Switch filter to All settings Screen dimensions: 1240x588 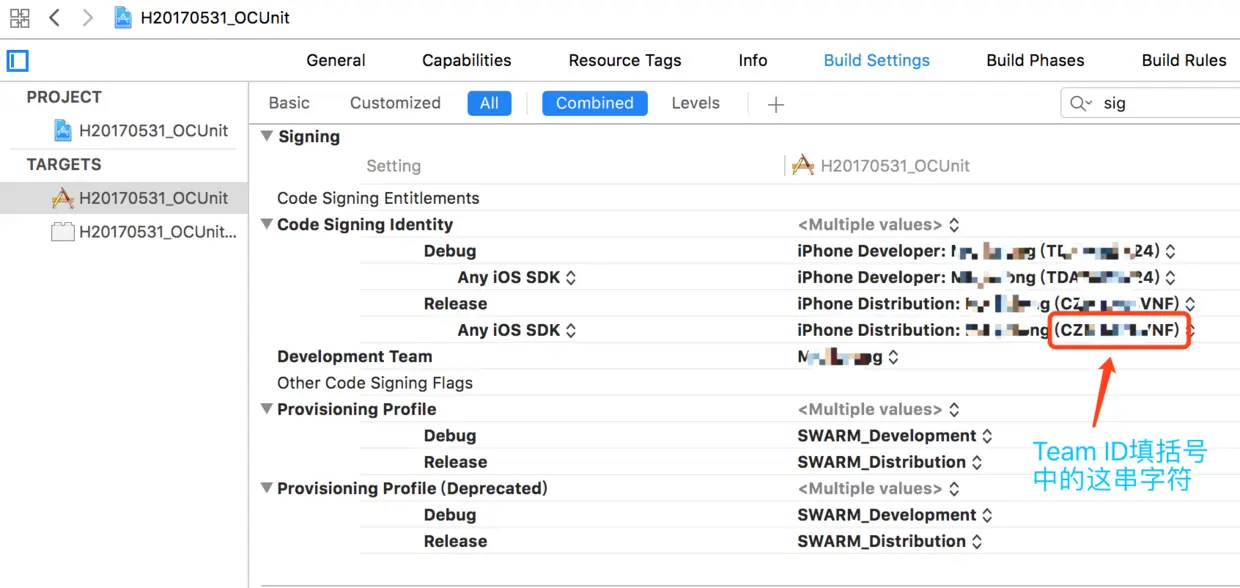489,103
